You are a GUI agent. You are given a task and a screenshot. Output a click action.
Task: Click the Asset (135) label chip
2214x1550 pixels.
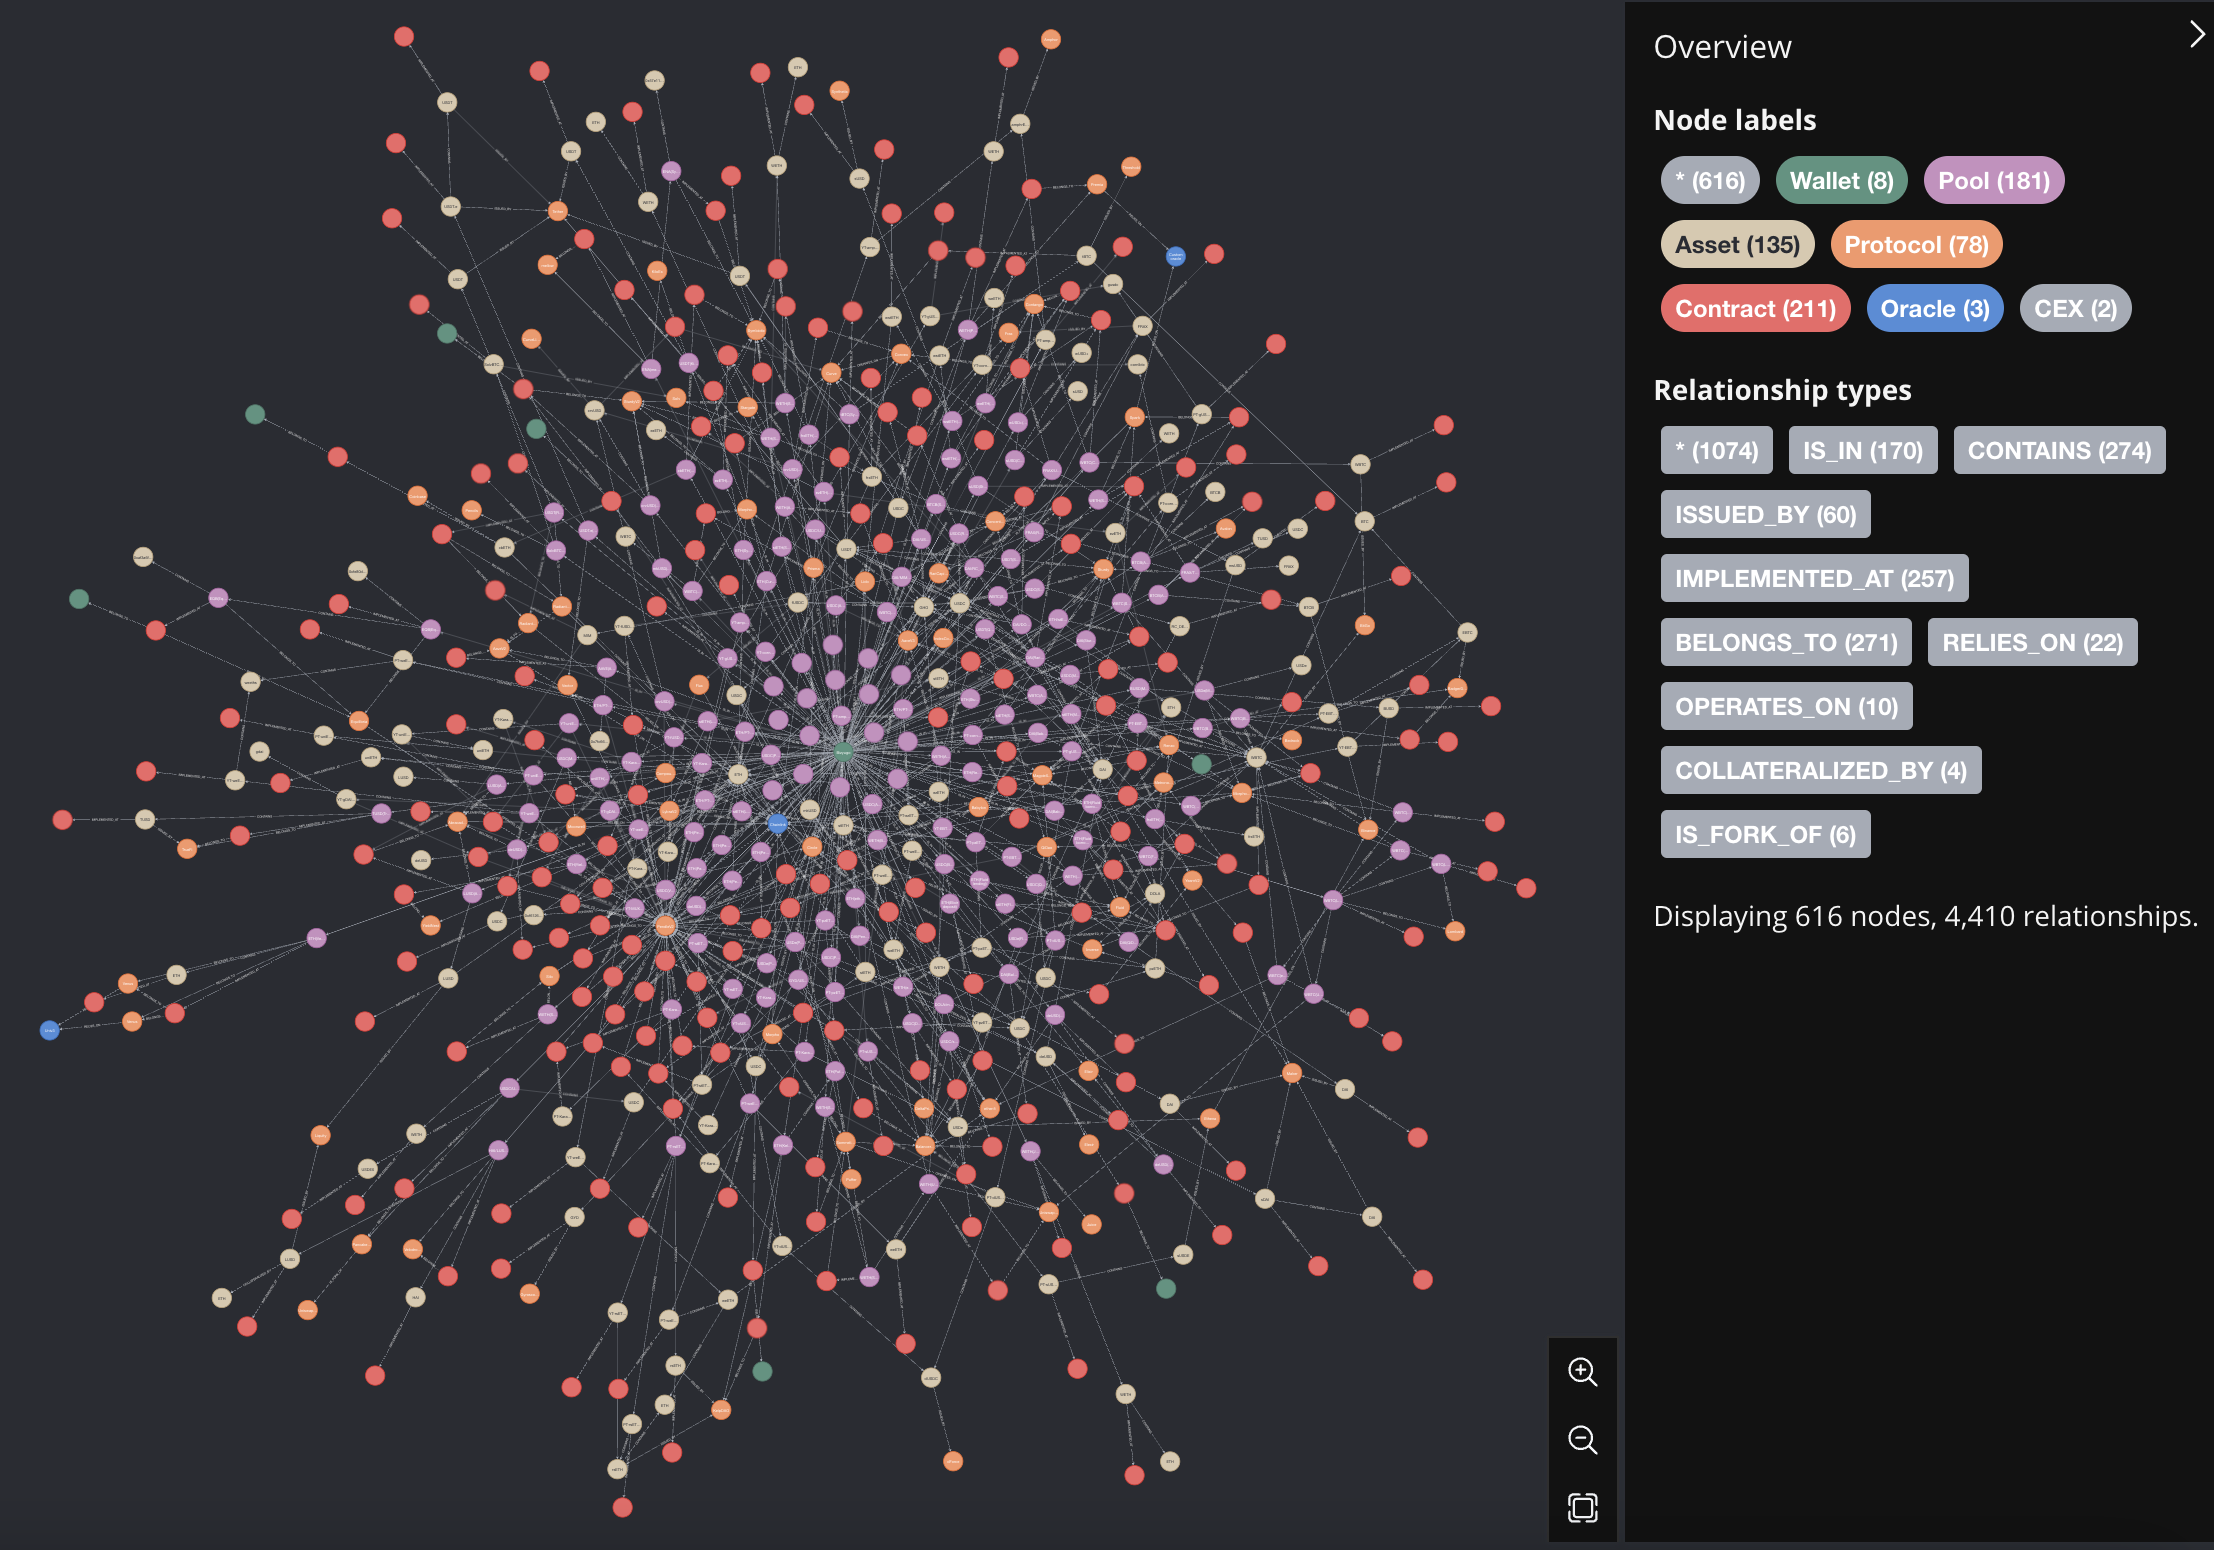point(1737,245)
